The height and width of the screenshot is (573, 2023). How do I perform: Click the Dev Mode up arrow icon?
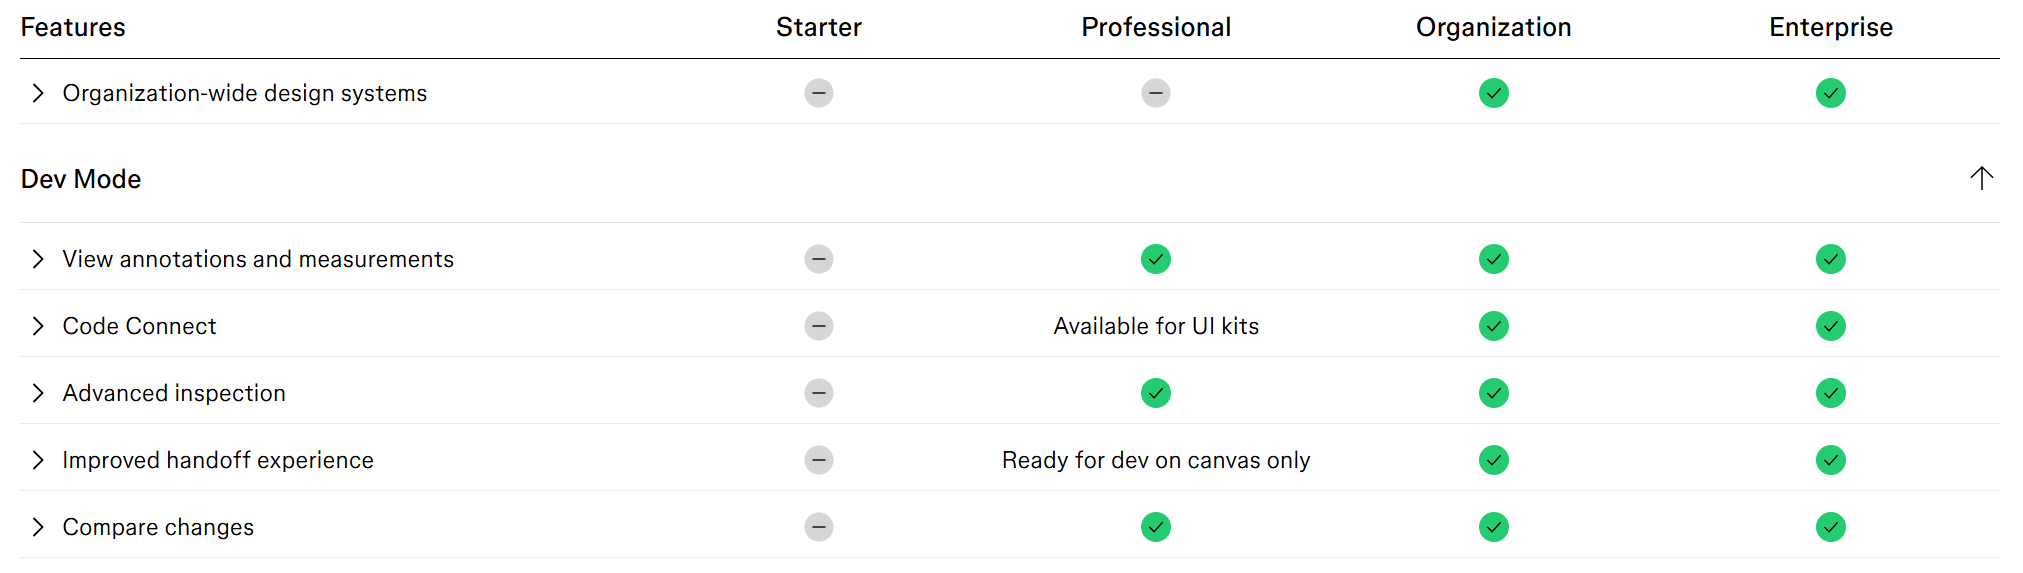(x=1981, y=179)
